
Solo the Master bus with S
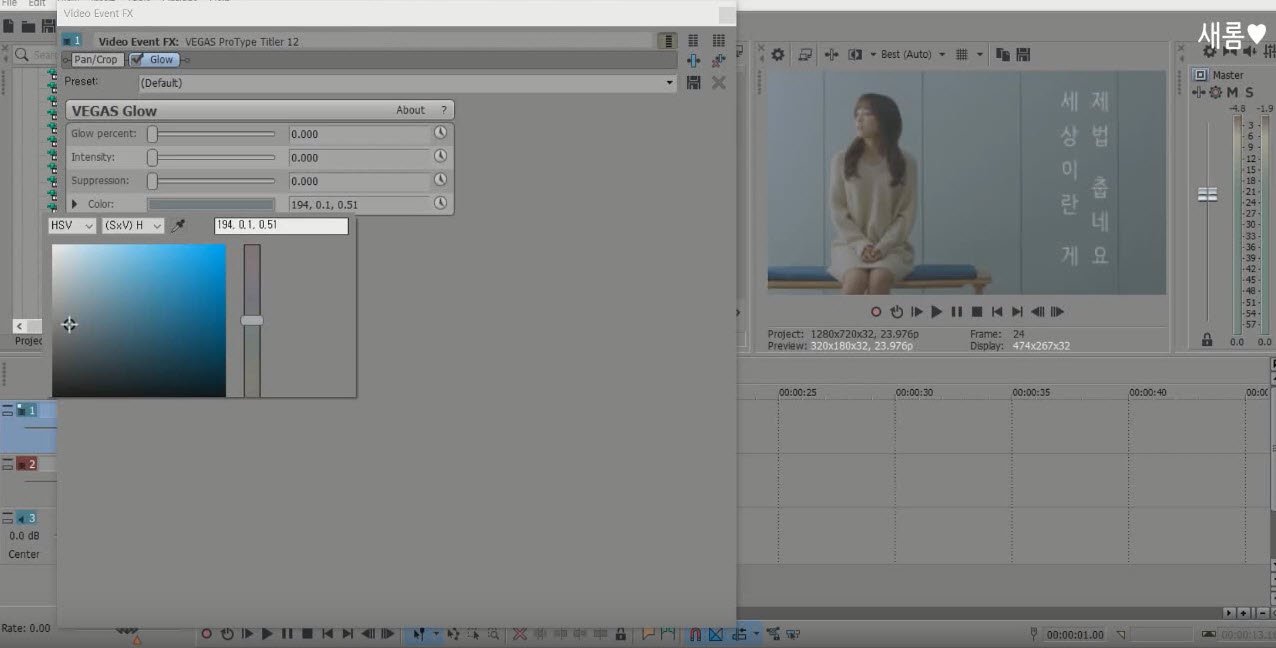(1249, 92)
